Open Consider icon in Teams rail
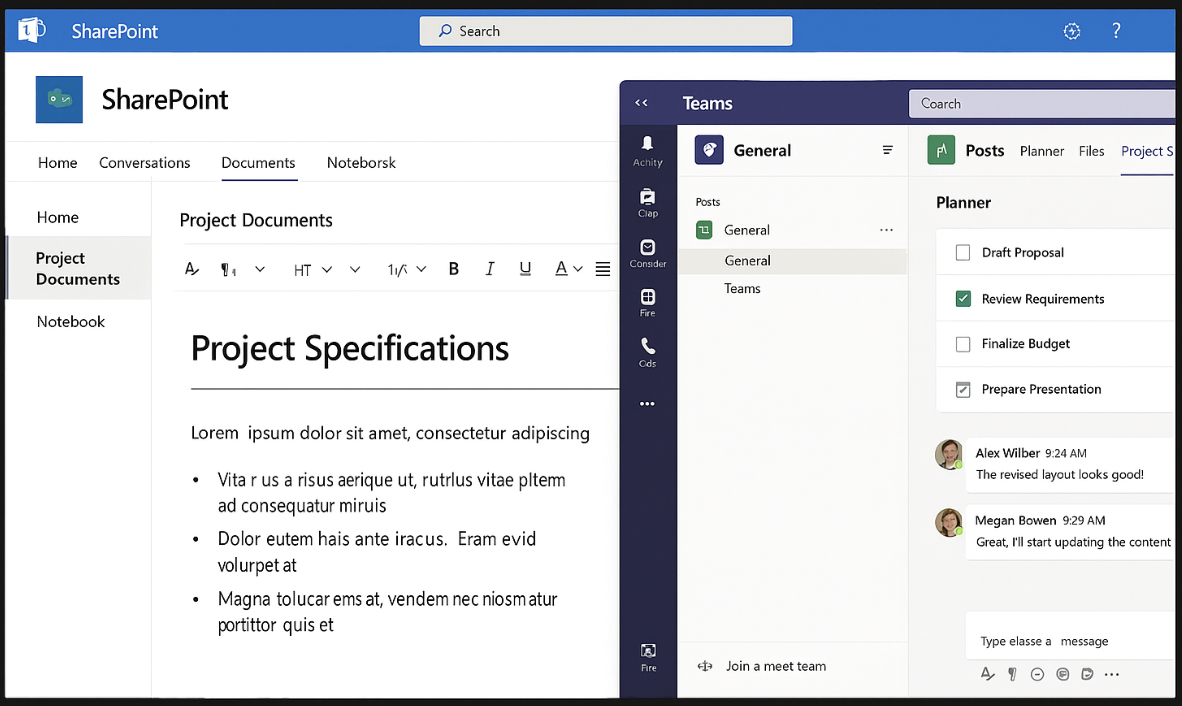1182x706 pixels. [647, 253]
